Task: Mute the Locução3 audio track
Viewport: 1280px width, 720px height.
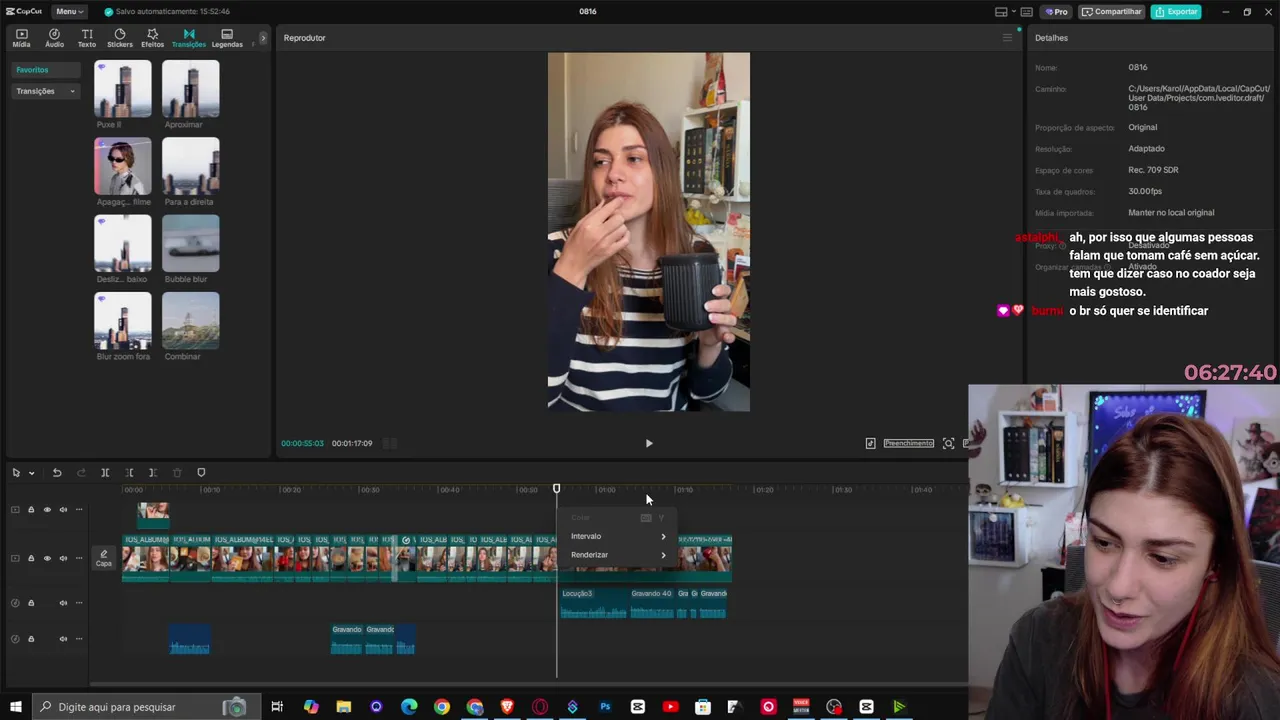Action: coord(63,603)
